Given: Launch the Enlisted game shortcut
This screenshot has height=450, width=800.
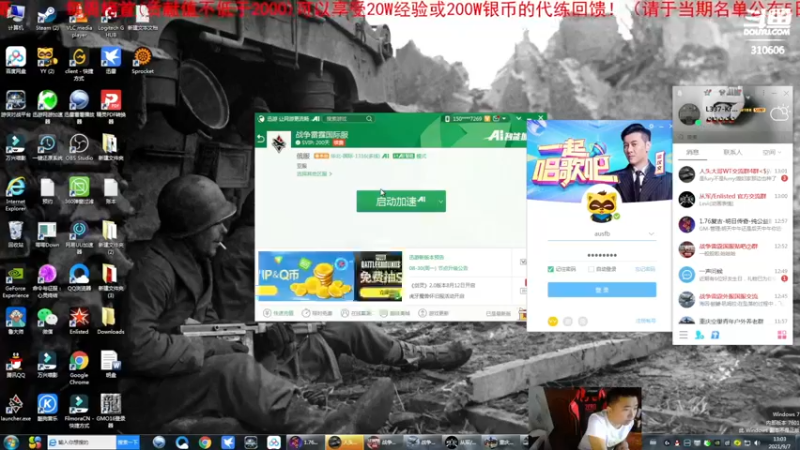Looking at the screenshot, I should point(79,321).
